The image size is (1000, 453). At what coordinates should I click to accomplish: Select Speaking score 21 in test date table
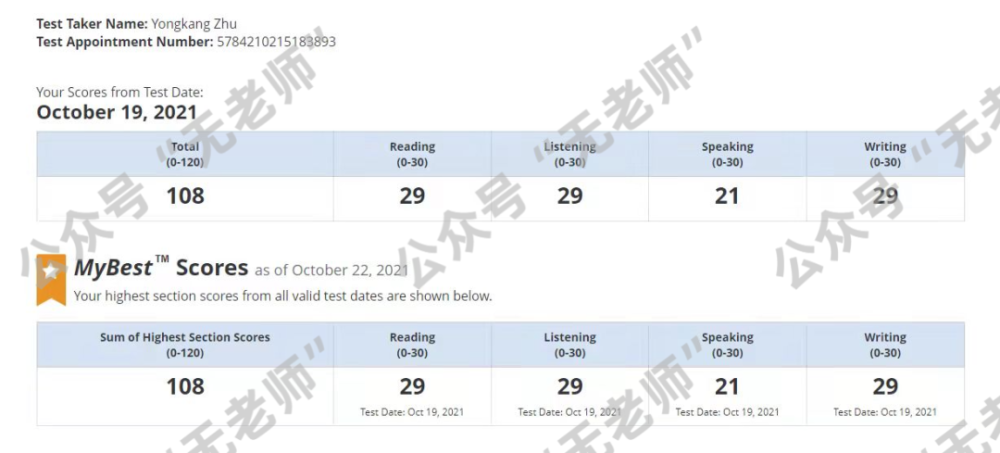(x=727, y=196)
